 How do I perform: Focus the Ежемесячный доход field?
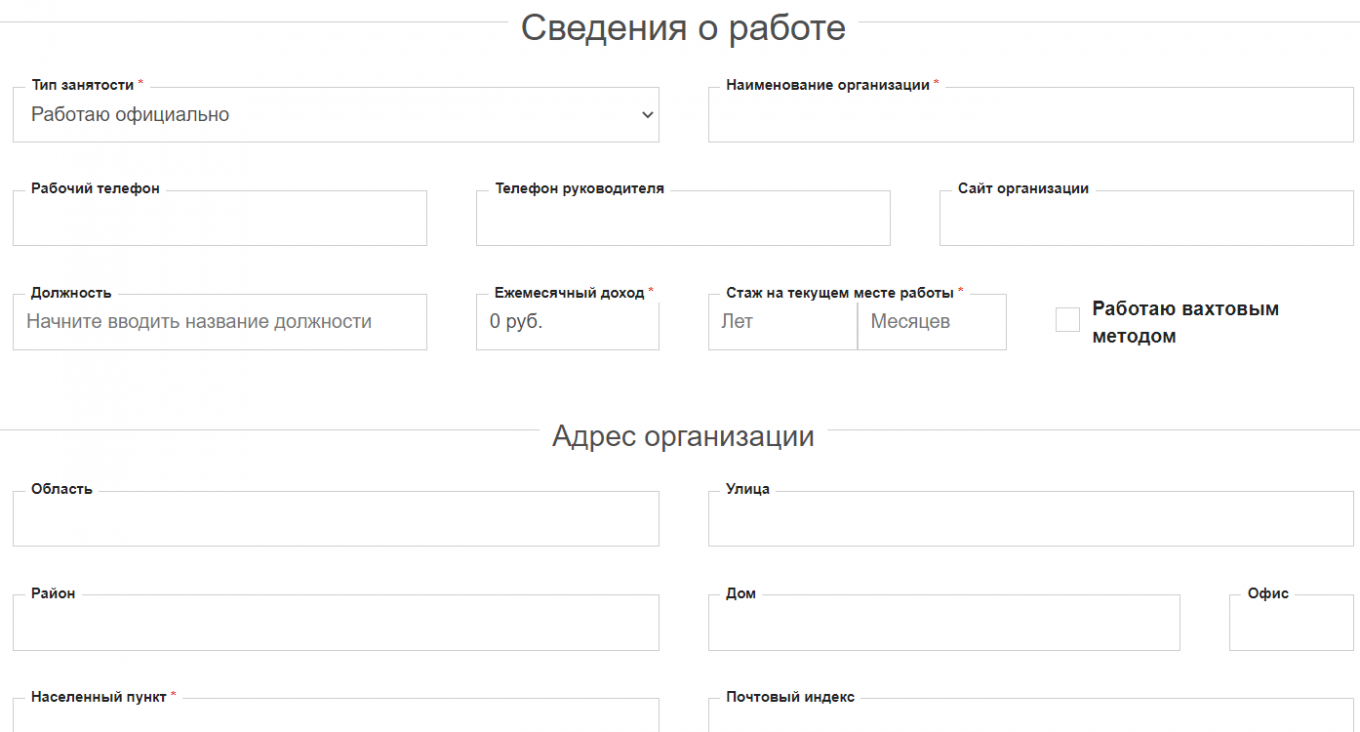pos(567,322)
